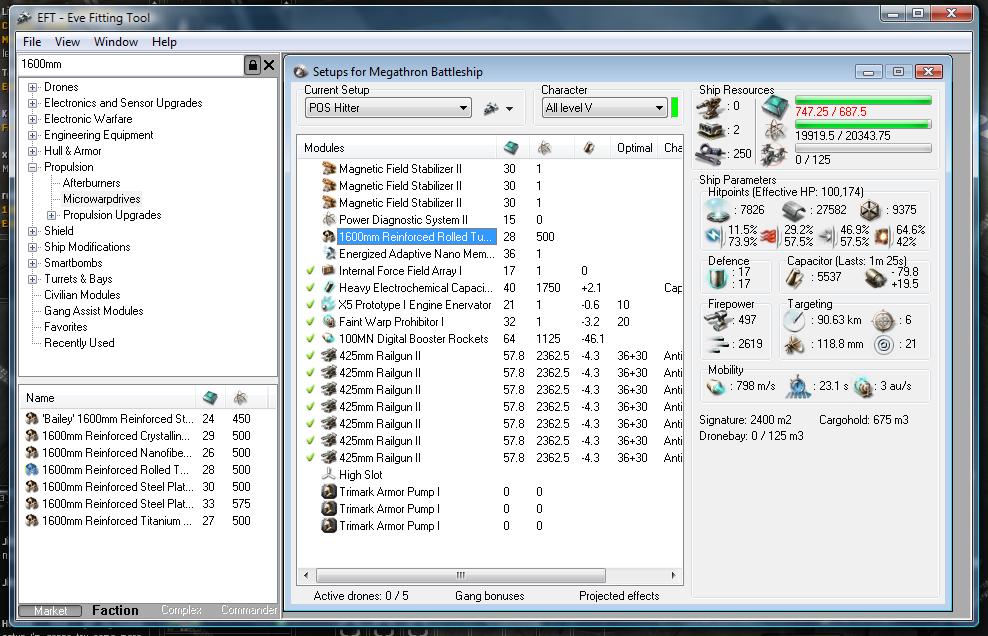Viewport: 988px width, 636px height.
Task: Deactivate the Faint Warp Prohibitor I checkmark
Action: click(x=310, y=322)
